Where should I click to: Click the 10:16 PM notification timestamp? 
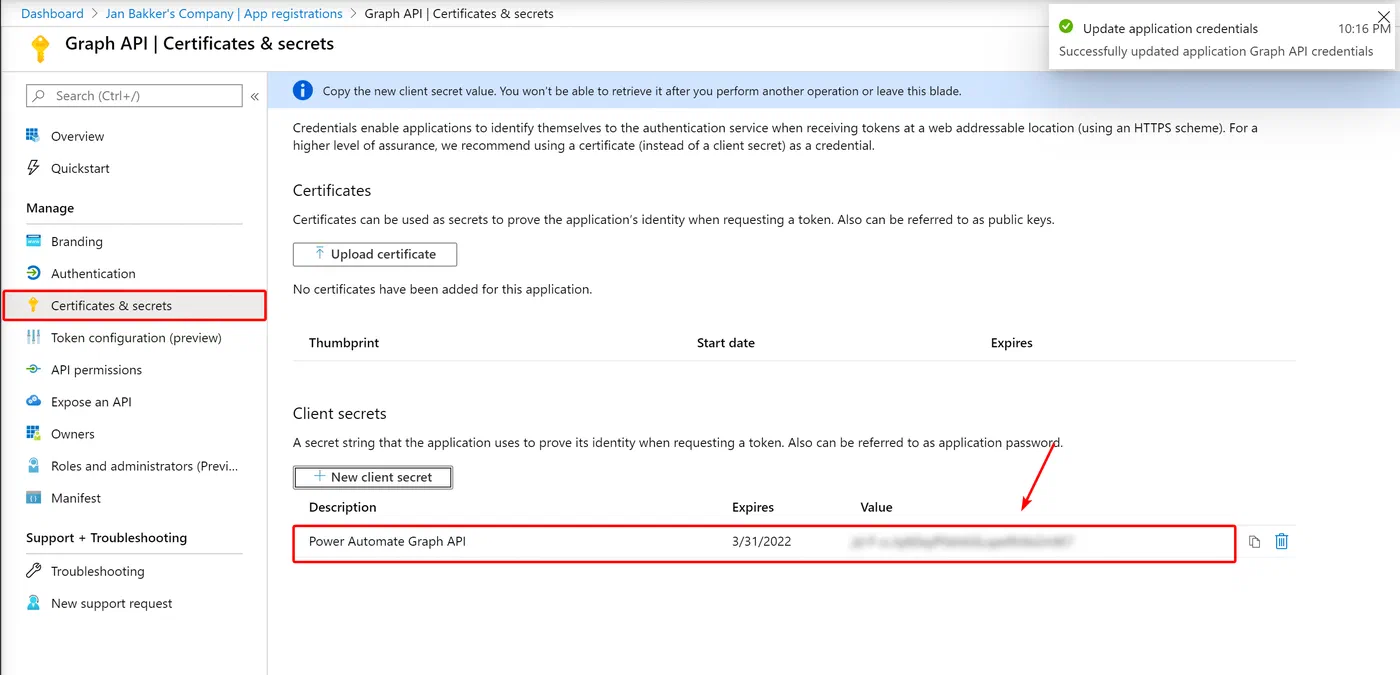1364,28
